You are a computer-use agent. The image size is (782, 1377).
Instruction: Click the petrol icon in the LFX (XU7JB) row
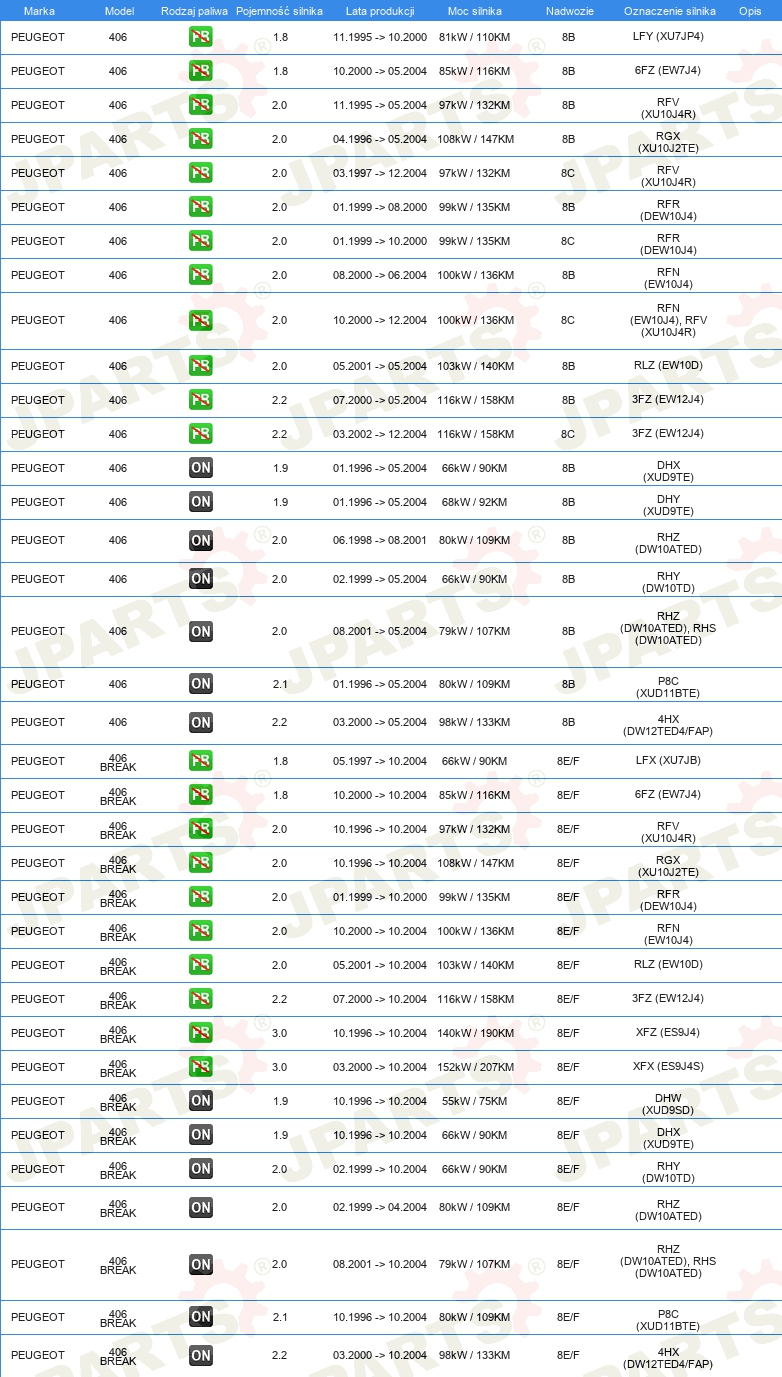pos(200,761)
